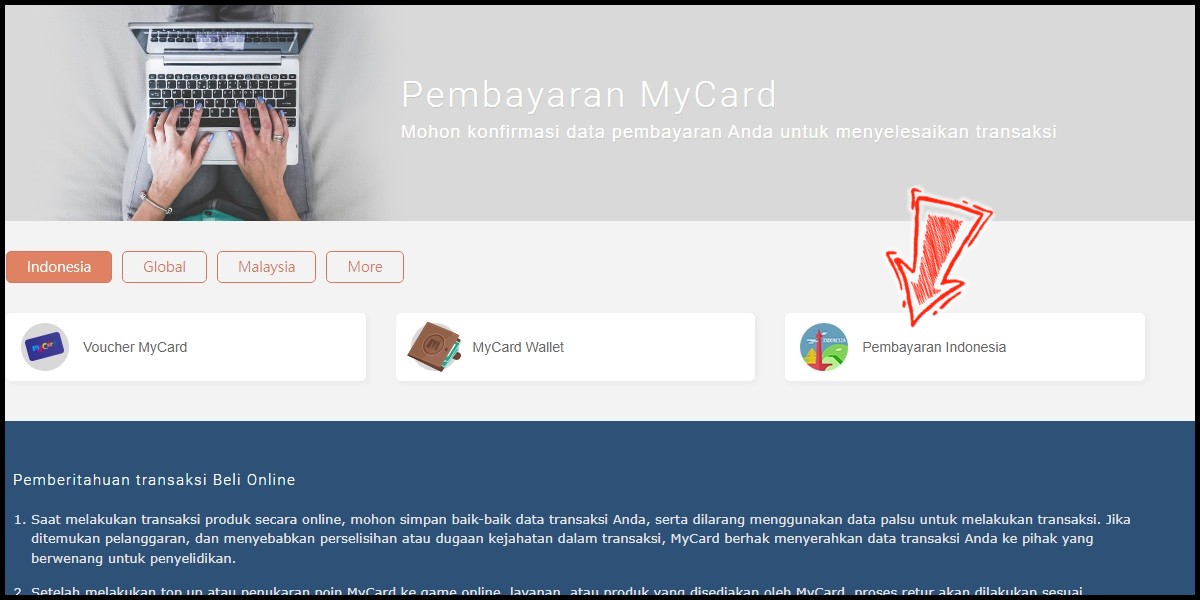Screen dimensions: 1200x600
Task: Choose the Pembayaran Indonesia payment option
Action: coord(965,347)
